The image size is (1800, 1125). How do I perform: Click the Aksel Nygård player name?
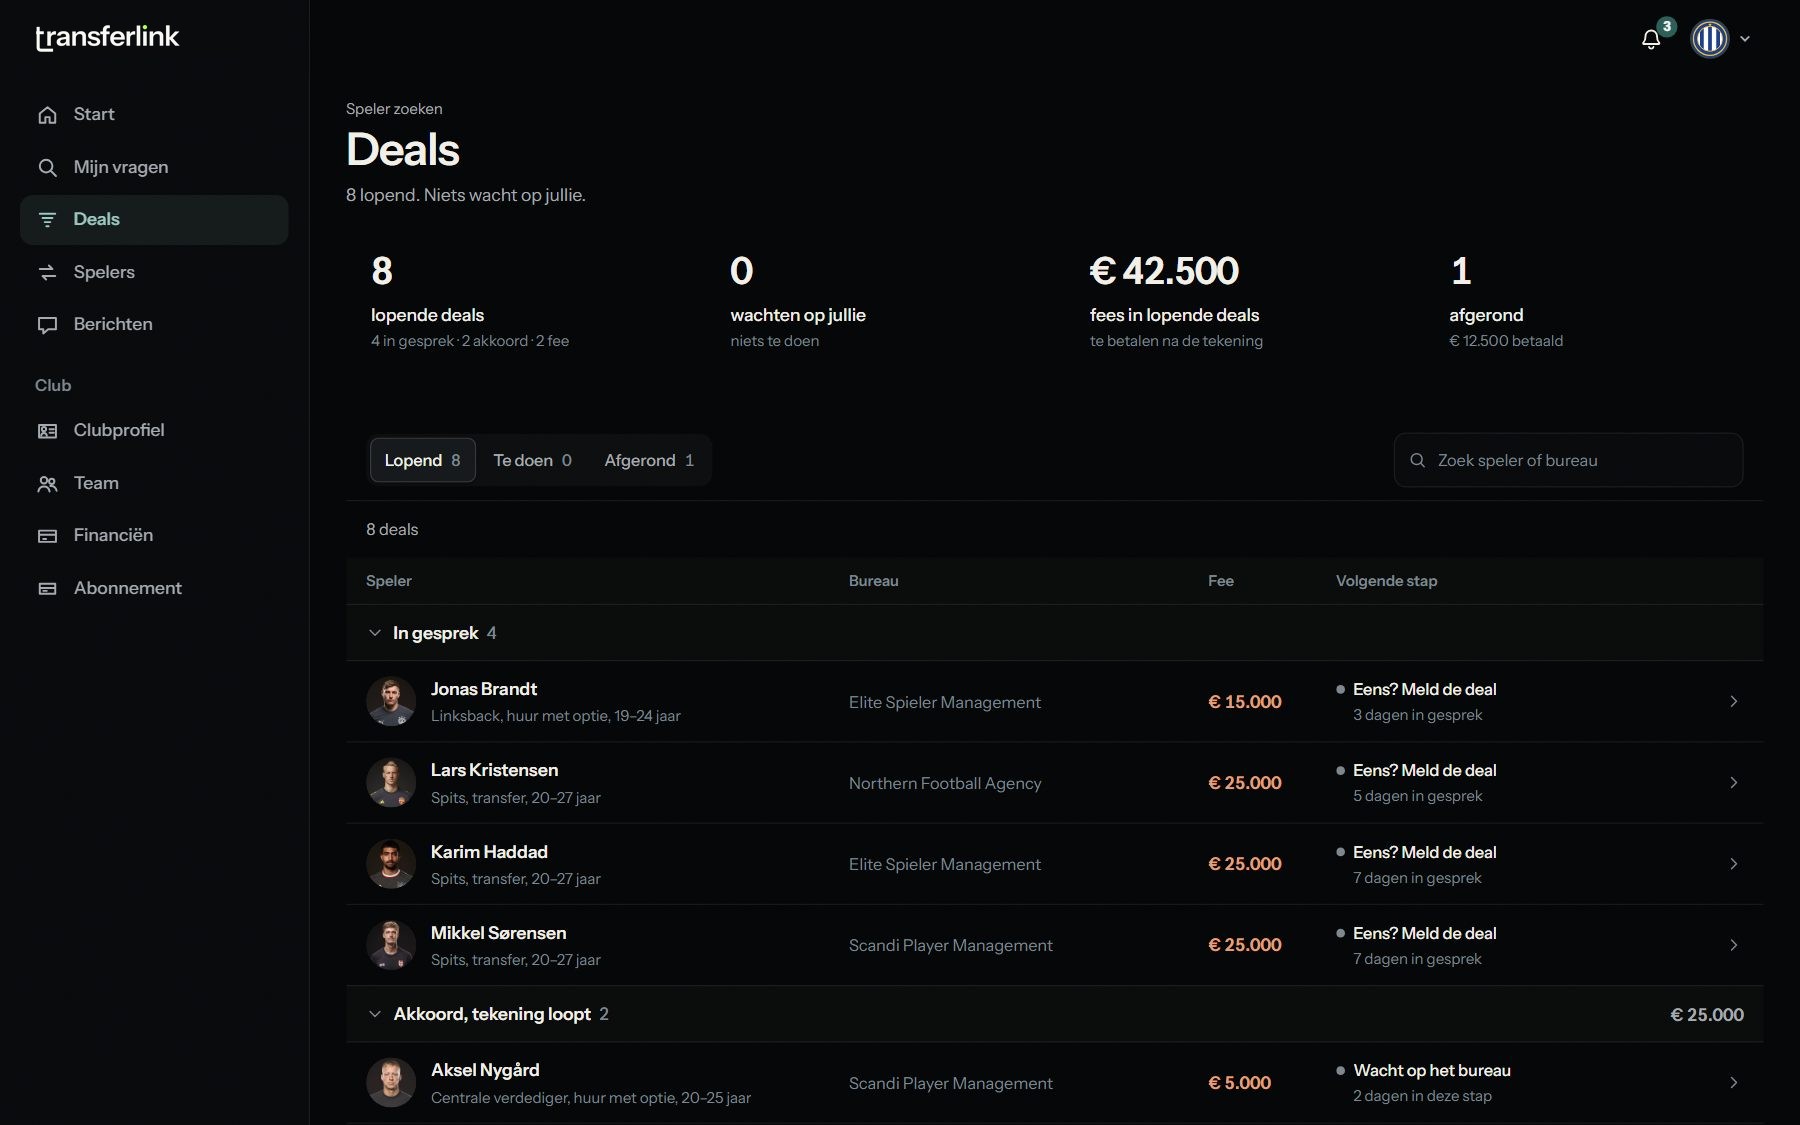(x=485, y=1070)
